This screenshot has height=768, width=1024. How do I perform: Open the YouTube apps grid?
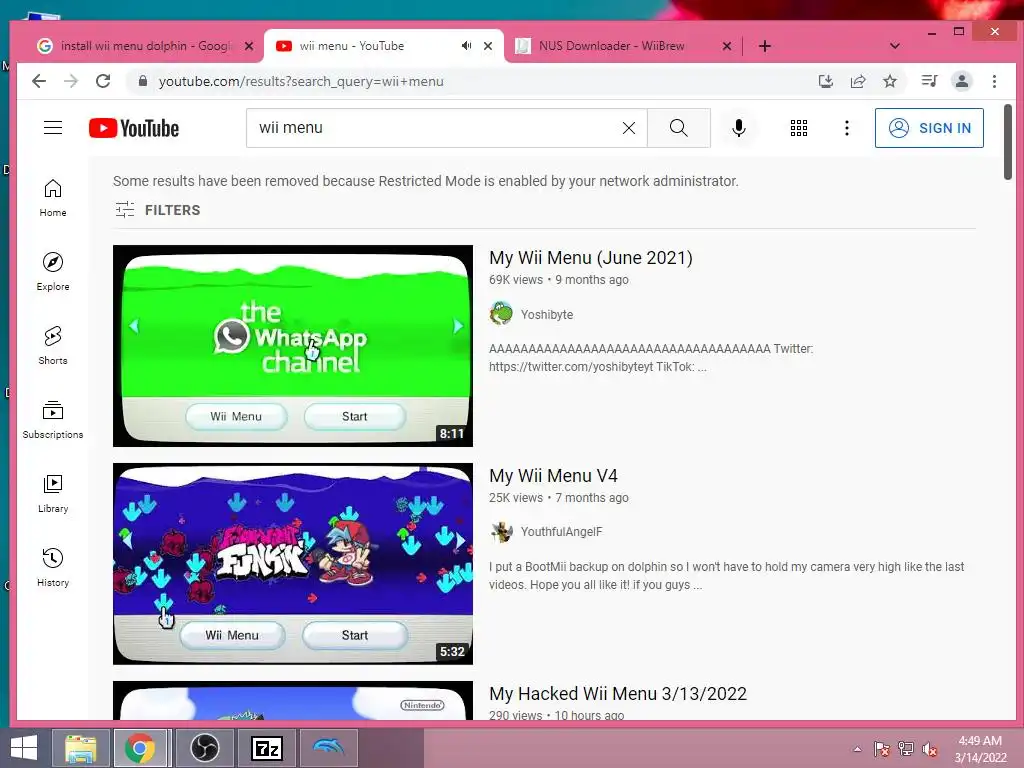(x=799, y=128)
